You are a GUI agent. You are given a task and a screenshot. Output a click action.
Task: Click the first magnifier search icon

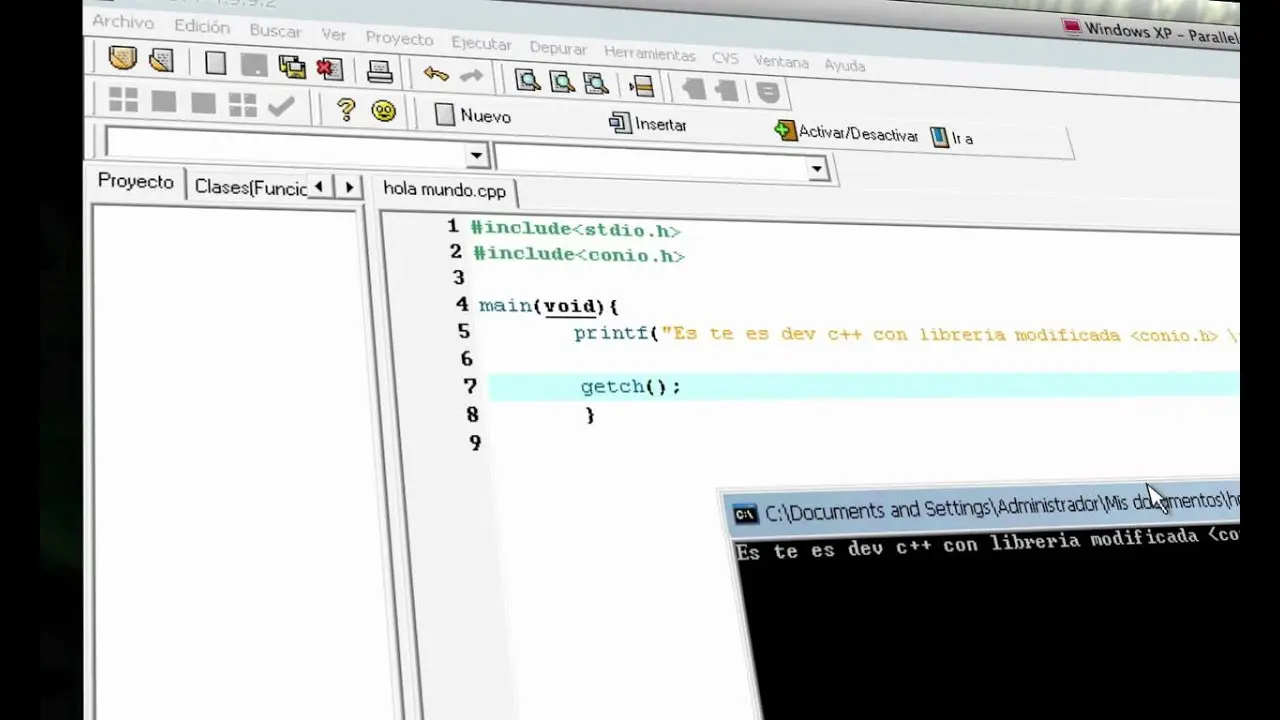[x=526, y=80]
